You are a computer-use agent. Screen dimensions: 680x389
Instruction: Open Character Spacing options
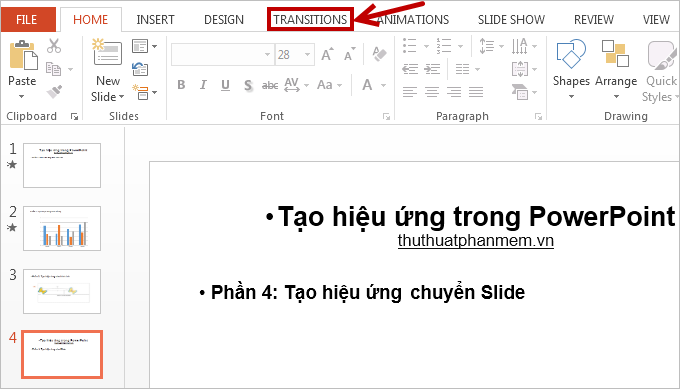(x=296, y=85)
